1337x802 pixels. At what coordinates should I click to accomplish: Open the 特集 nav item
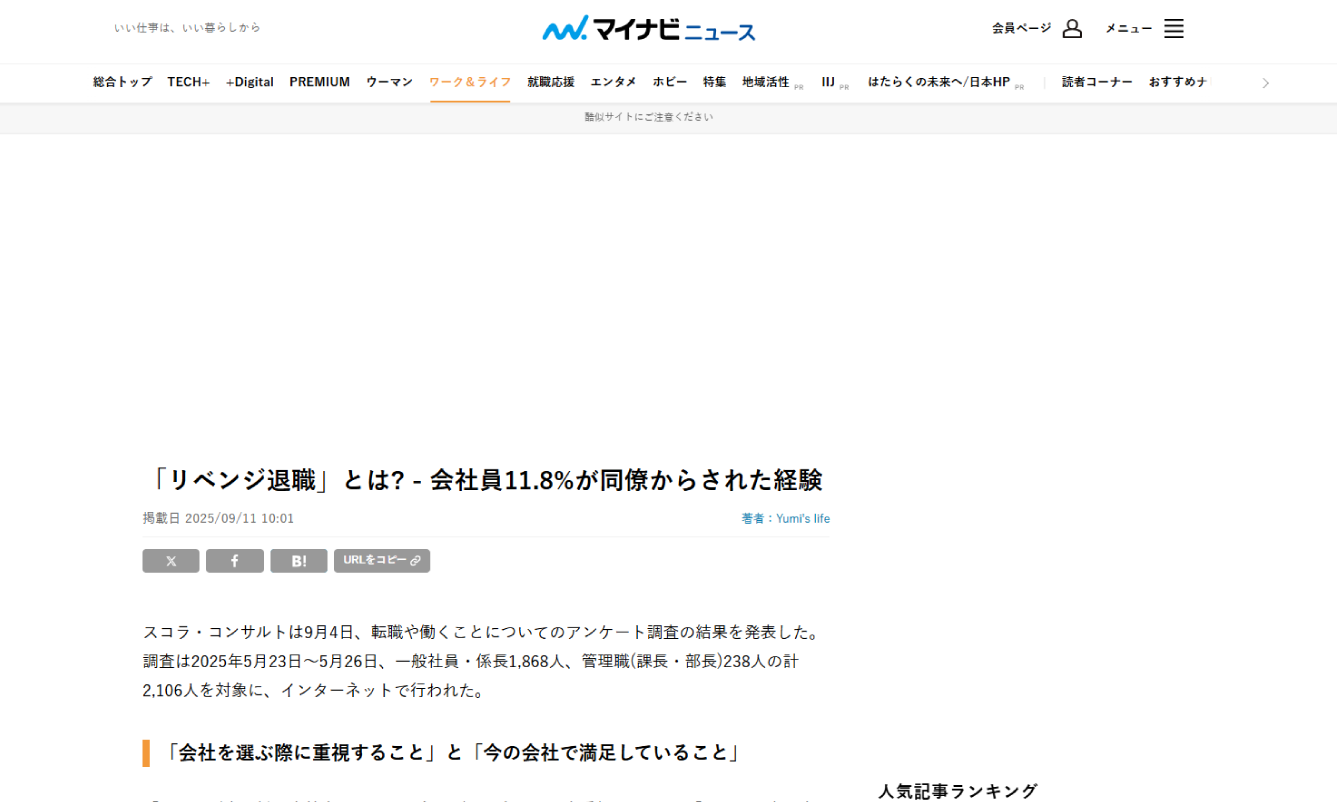[x=714, y=82]
